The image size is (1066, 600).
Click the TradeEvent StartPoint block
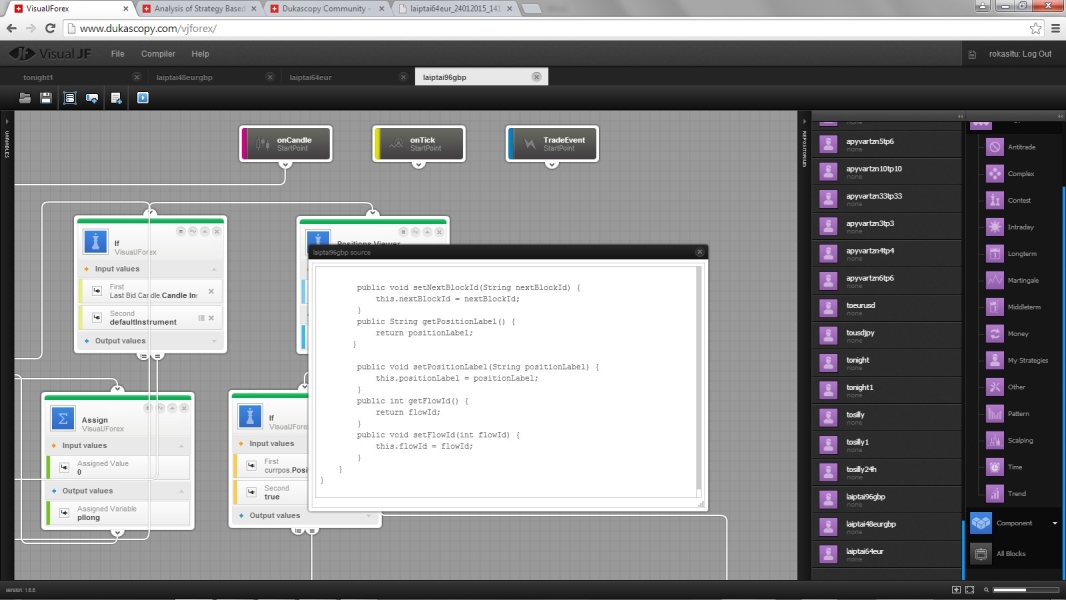click(552, 143)
